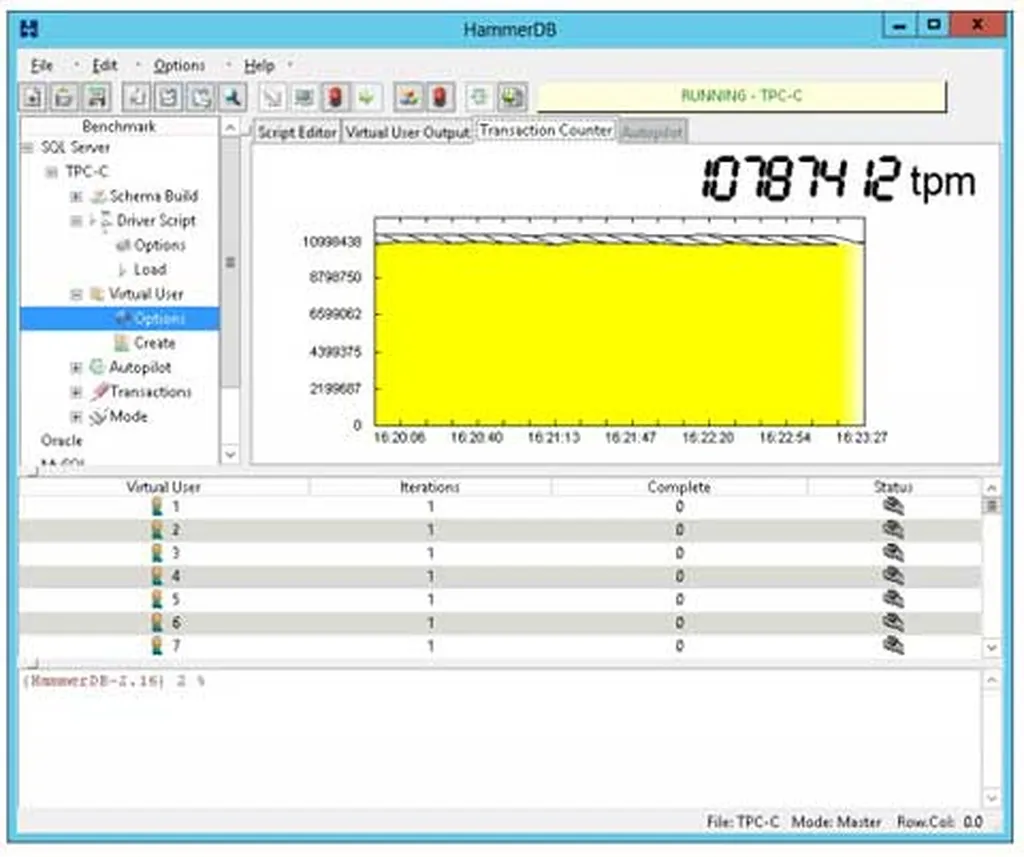The height and width of the screenshot is (857, 1024).
Task: Click the save (floppy disk) toolbar icon
Action: (x=96, y=97)
